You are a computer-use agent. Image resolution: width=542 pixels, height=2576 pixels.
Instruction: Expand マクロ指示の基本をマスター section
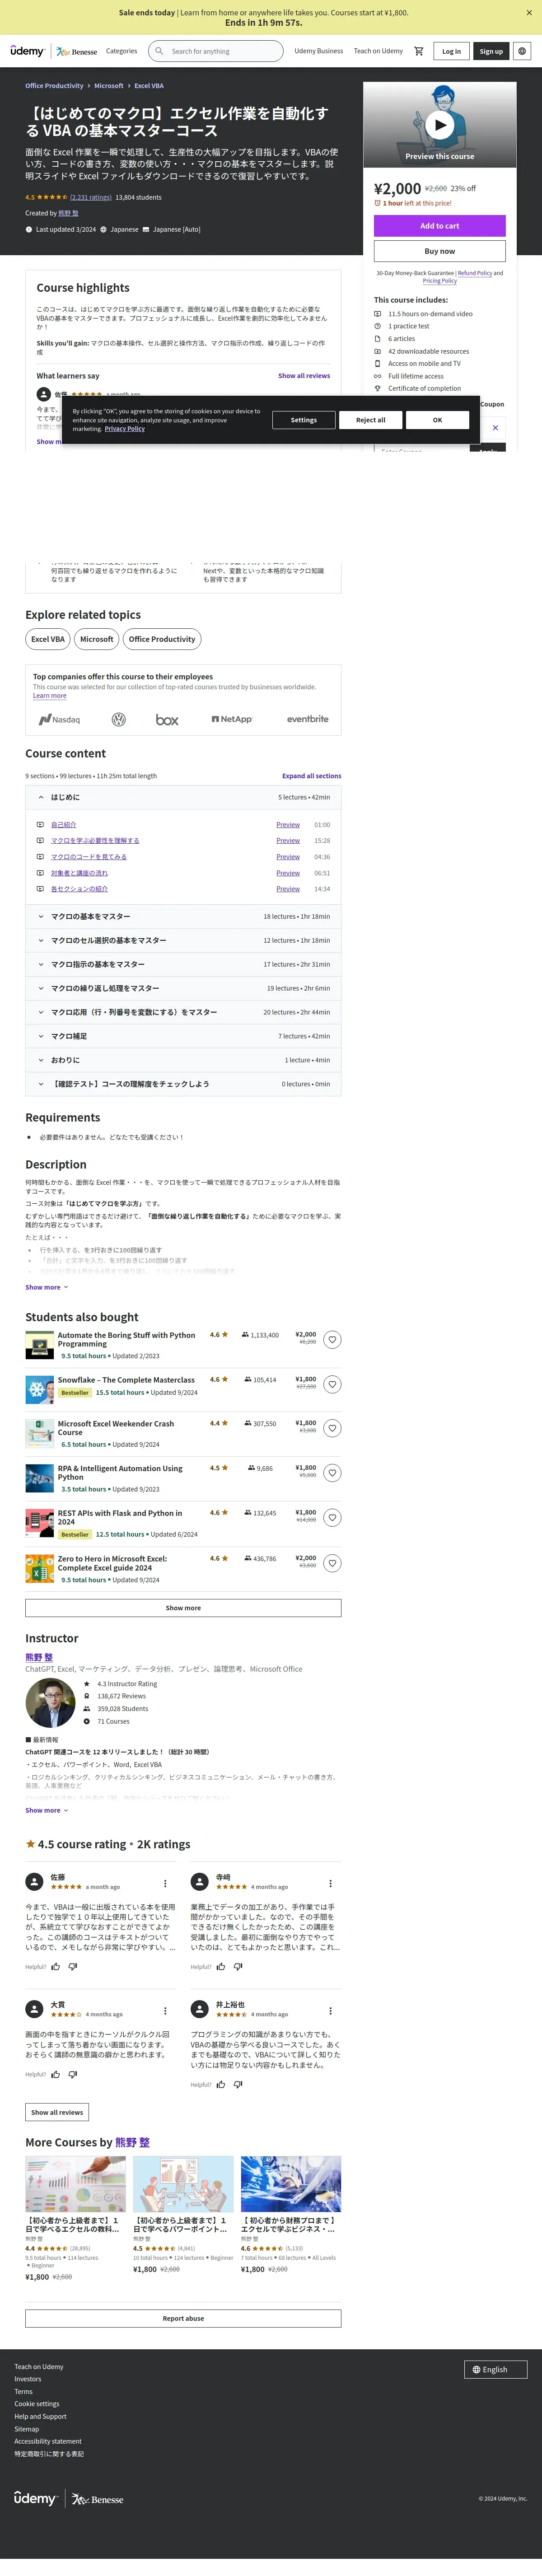tap(183, 964)
